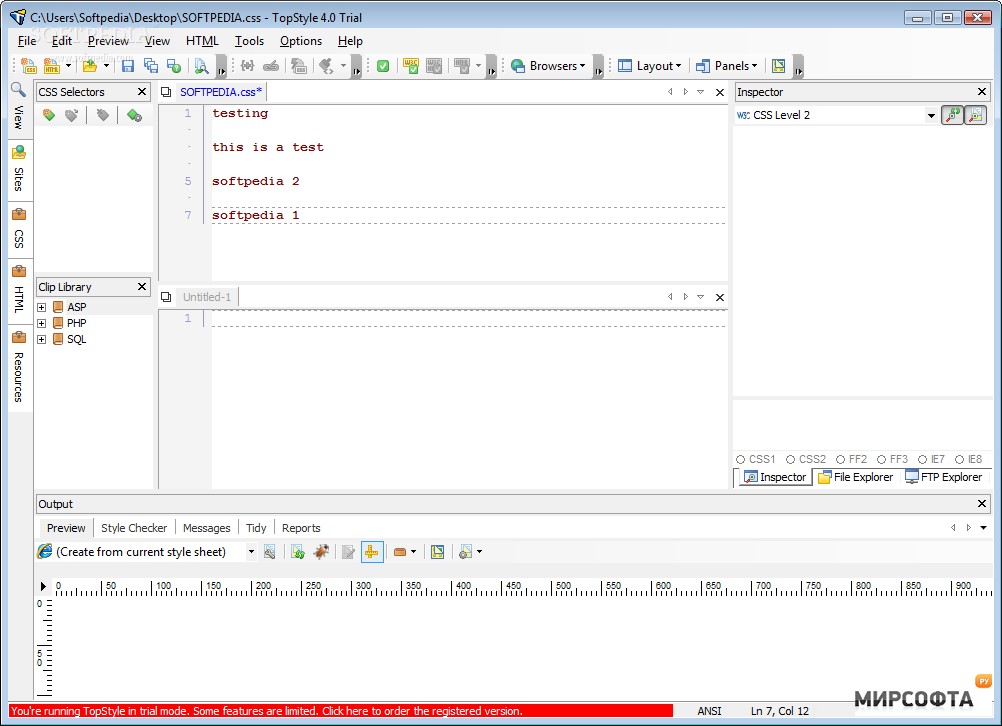Create a new CSS style sheet

coord(29,66)
